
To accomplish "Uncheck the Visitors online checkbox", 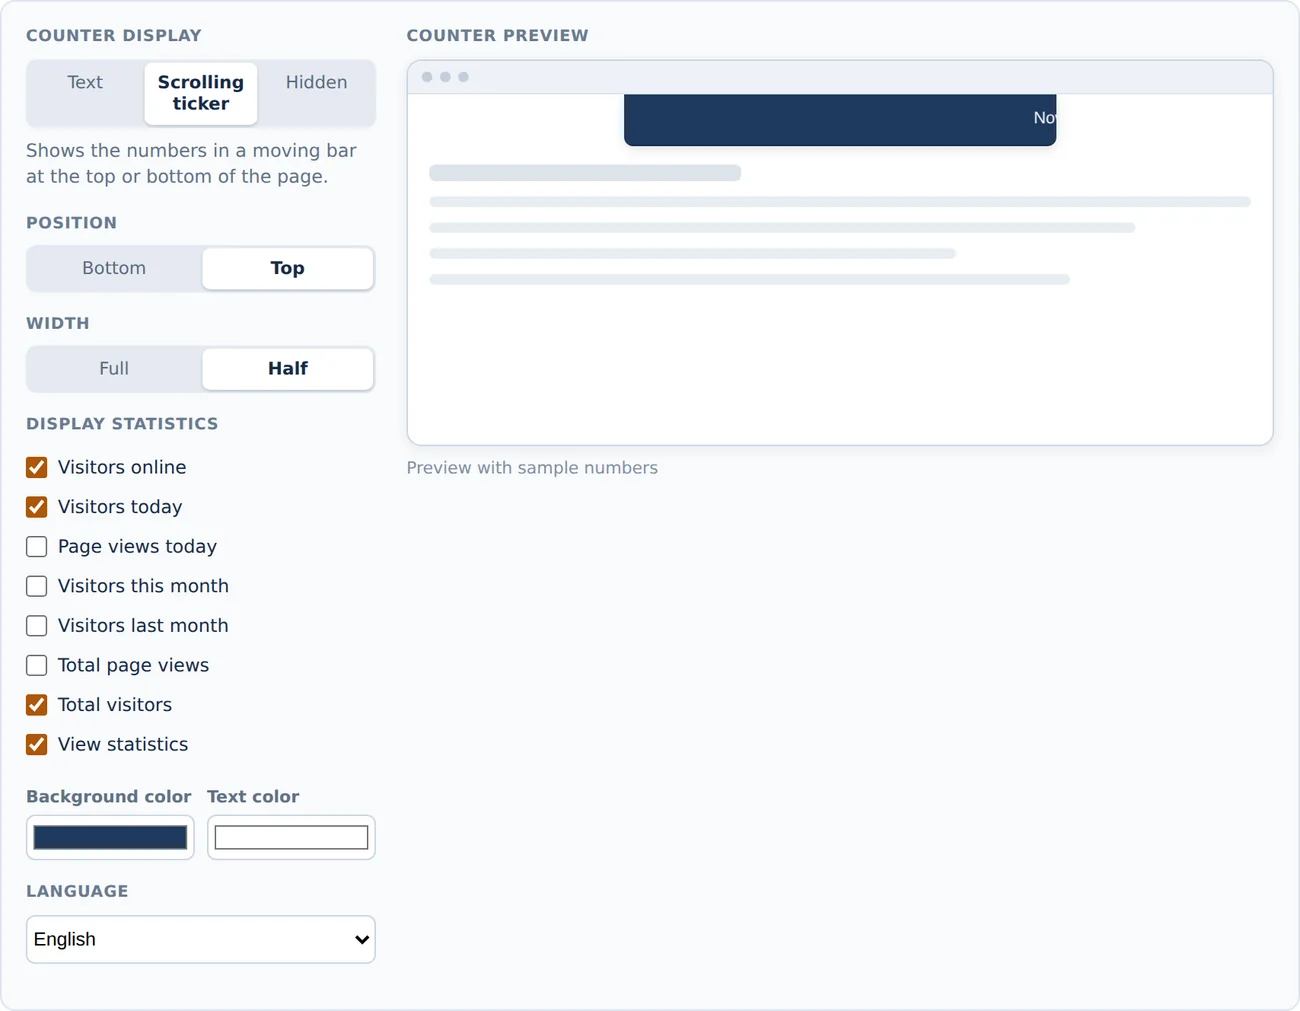I will pos(37,467).
